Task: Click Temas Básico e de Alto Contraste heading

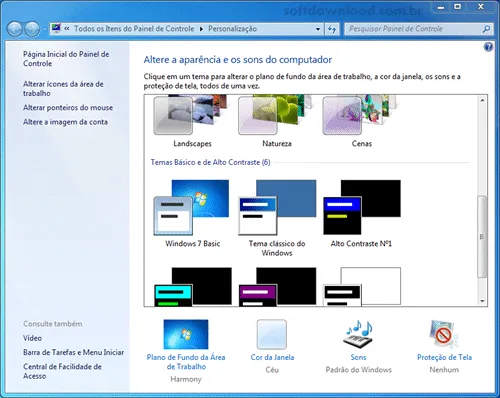Action: (210, 162)
